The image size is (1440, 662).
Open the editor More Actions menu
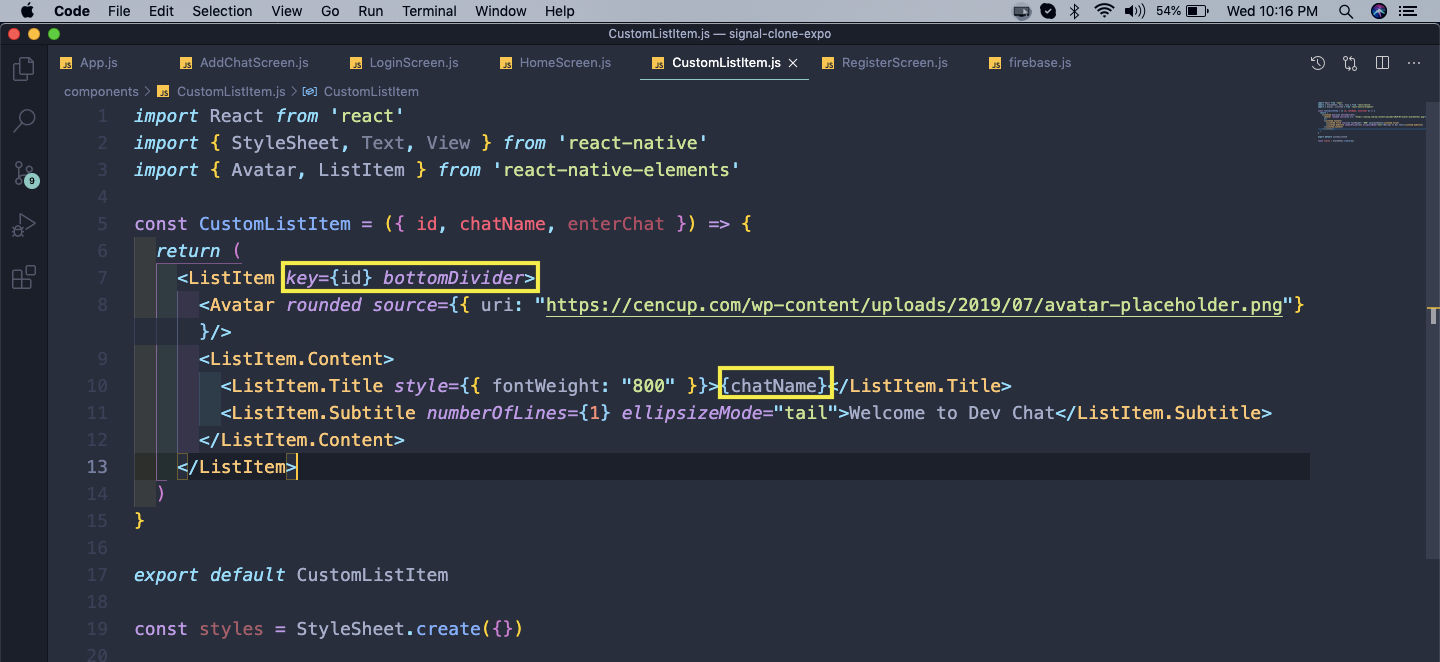click(x=1414, y=63)
